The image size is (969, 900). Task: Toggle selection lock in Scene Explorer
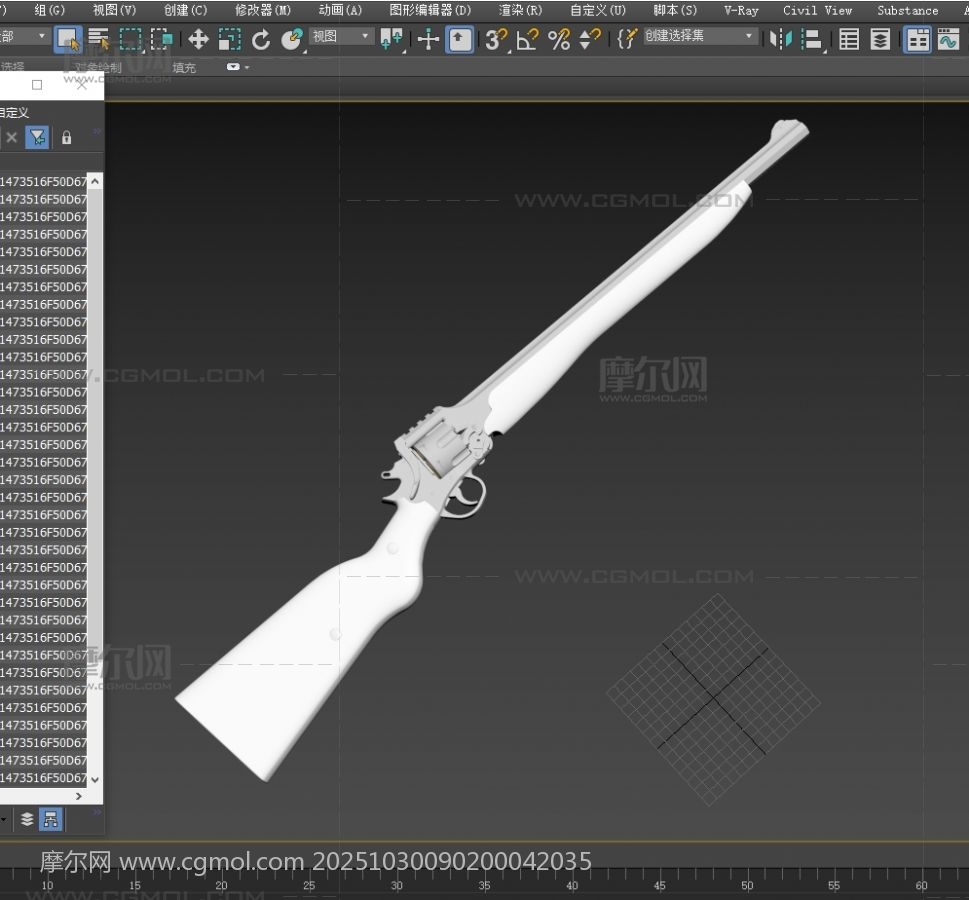click(x=66, y=137)
